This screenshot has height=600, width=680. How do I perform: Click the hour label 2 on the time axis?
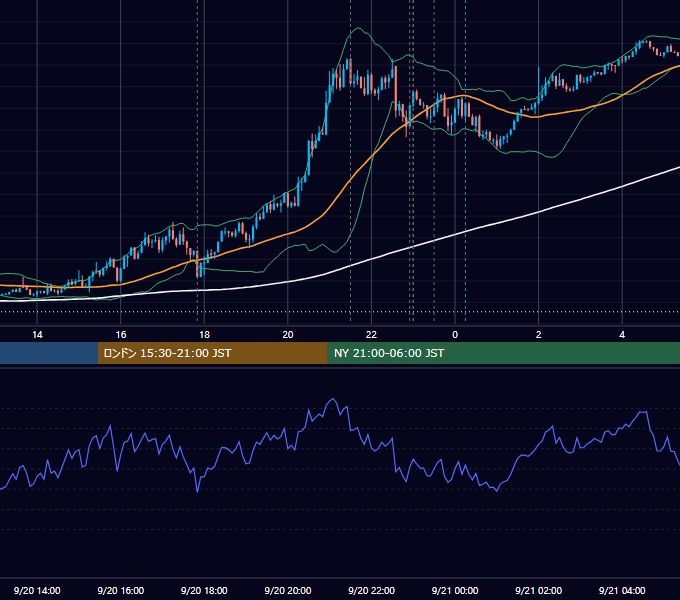pyautogui.click(x=539, y=335)
